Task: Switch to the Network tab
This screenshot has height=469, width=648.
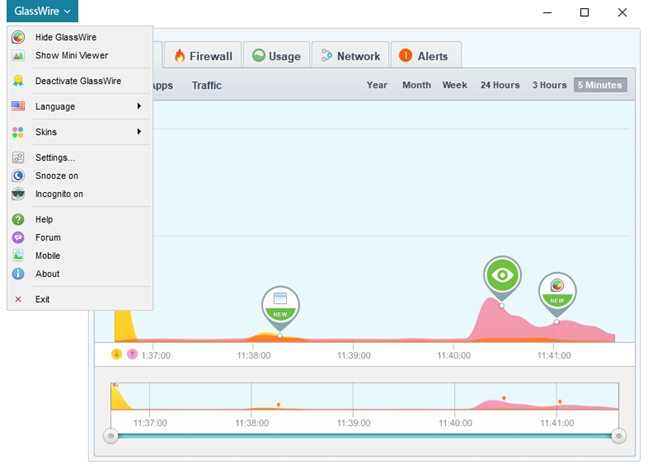Action: [x=350, y=55]
